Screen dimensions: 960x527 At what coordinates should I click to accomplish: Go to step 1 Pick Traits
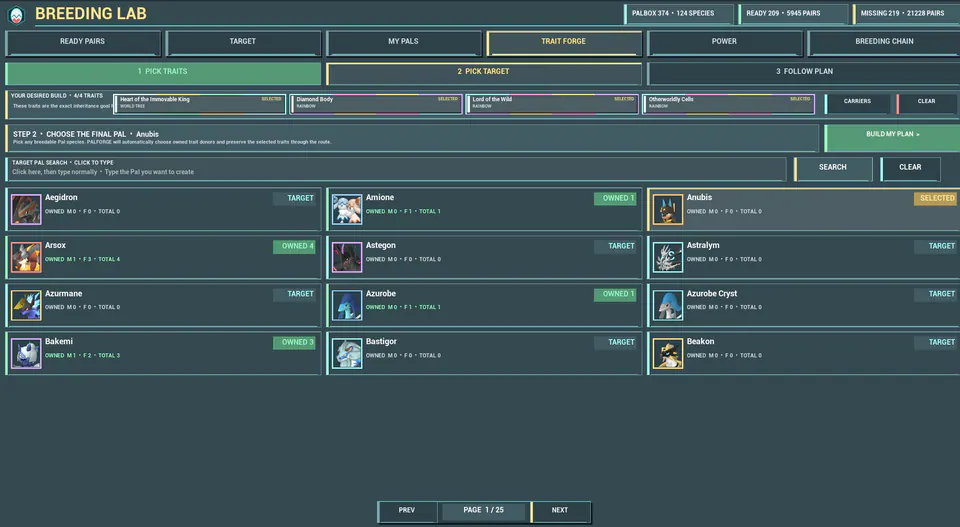[x=163, y=73]
